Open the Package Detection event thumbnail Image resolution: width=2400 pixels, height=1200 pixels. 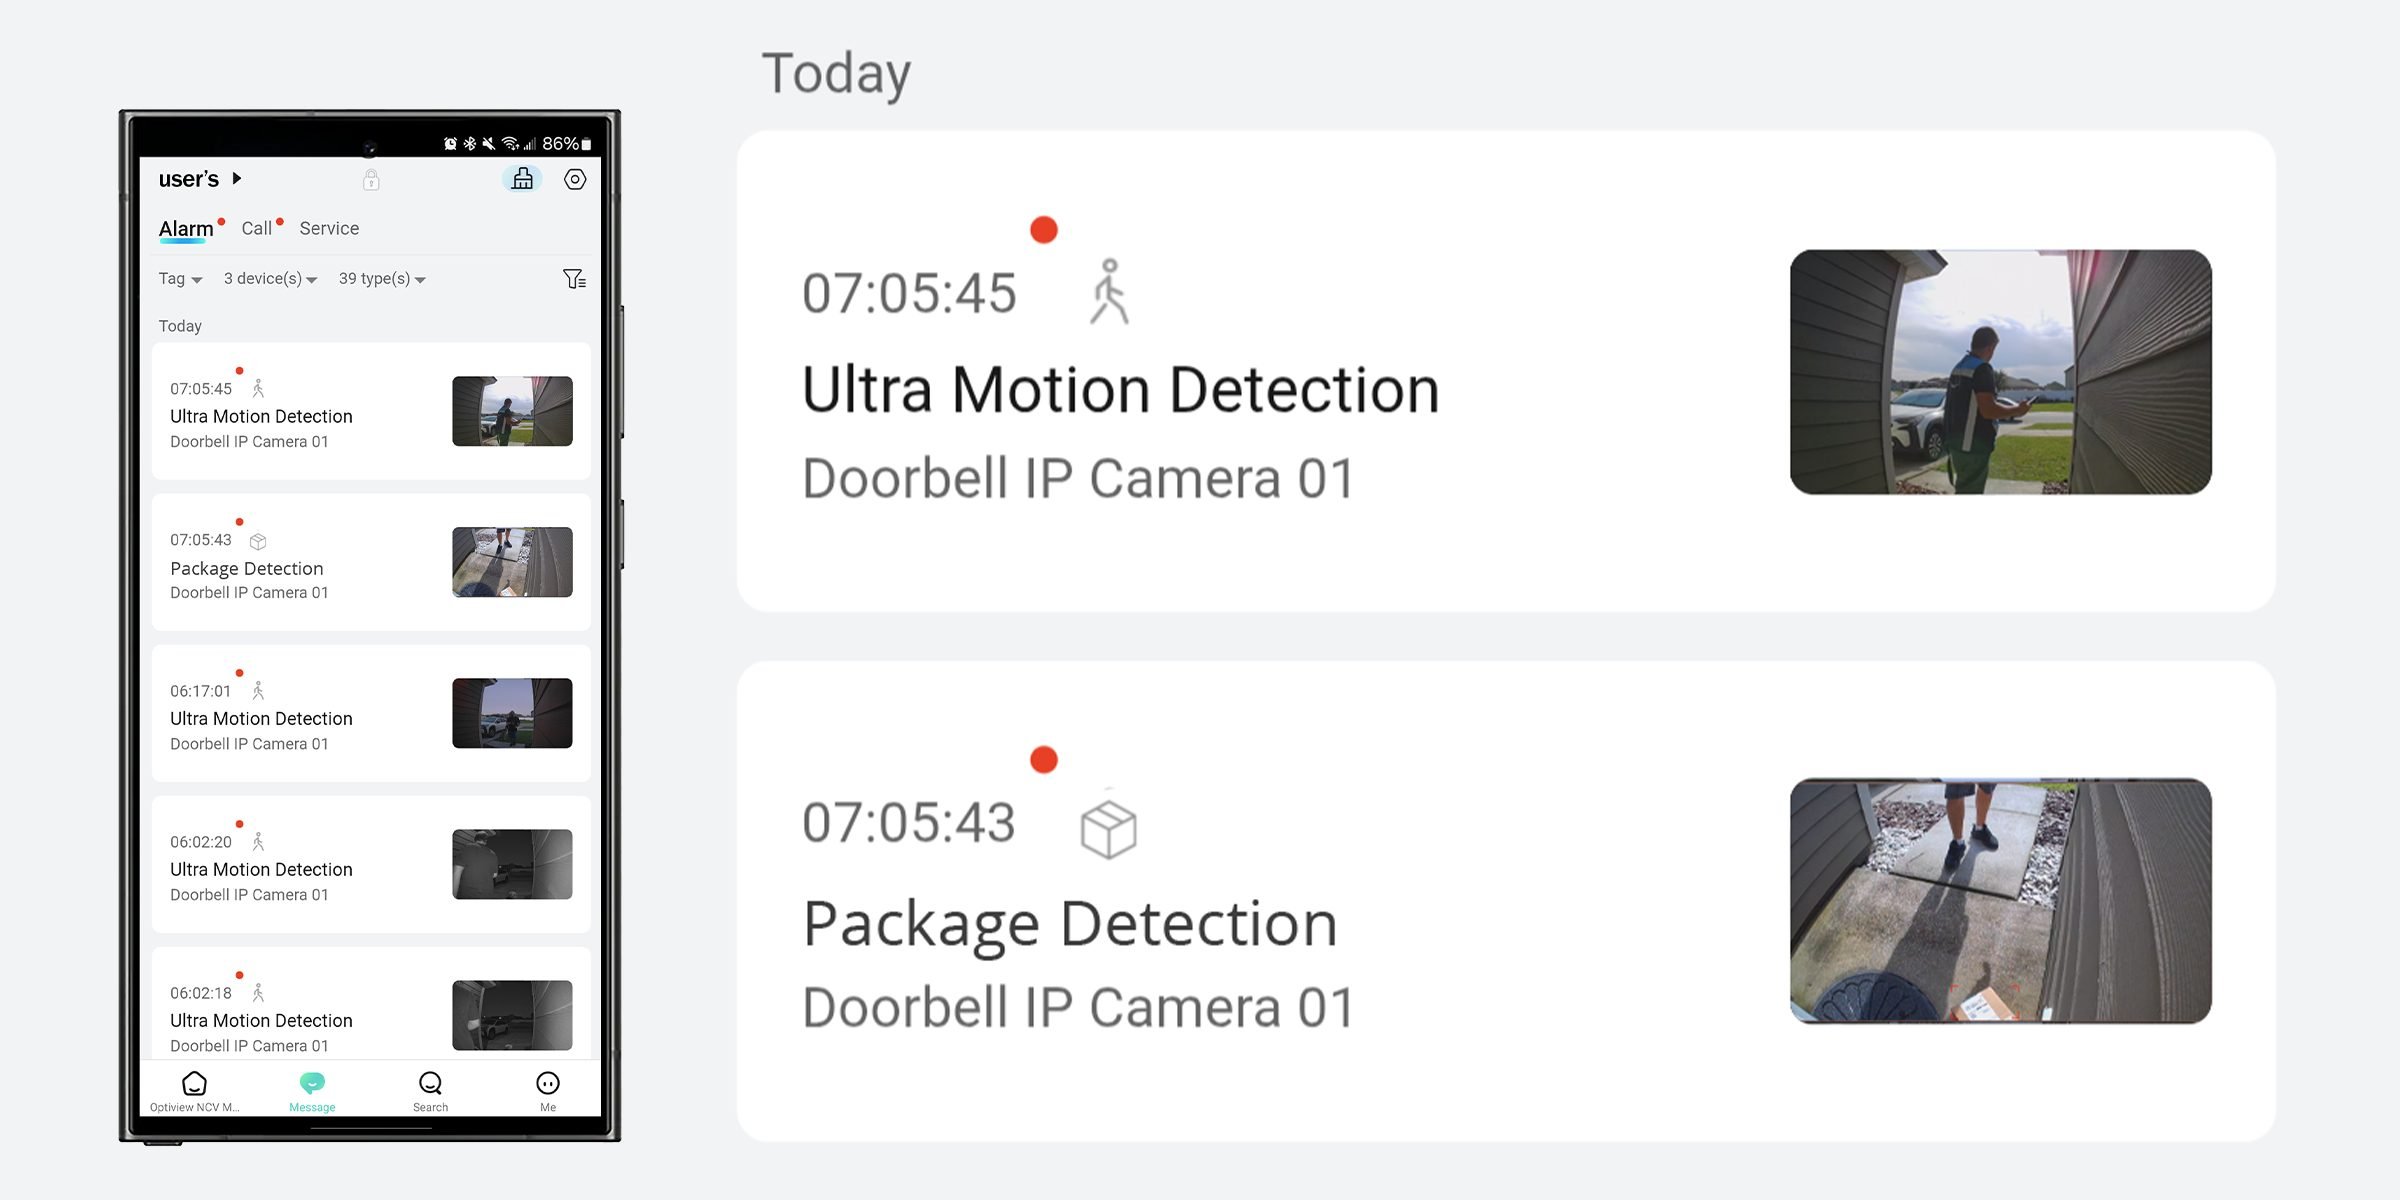tap(512, 562)
